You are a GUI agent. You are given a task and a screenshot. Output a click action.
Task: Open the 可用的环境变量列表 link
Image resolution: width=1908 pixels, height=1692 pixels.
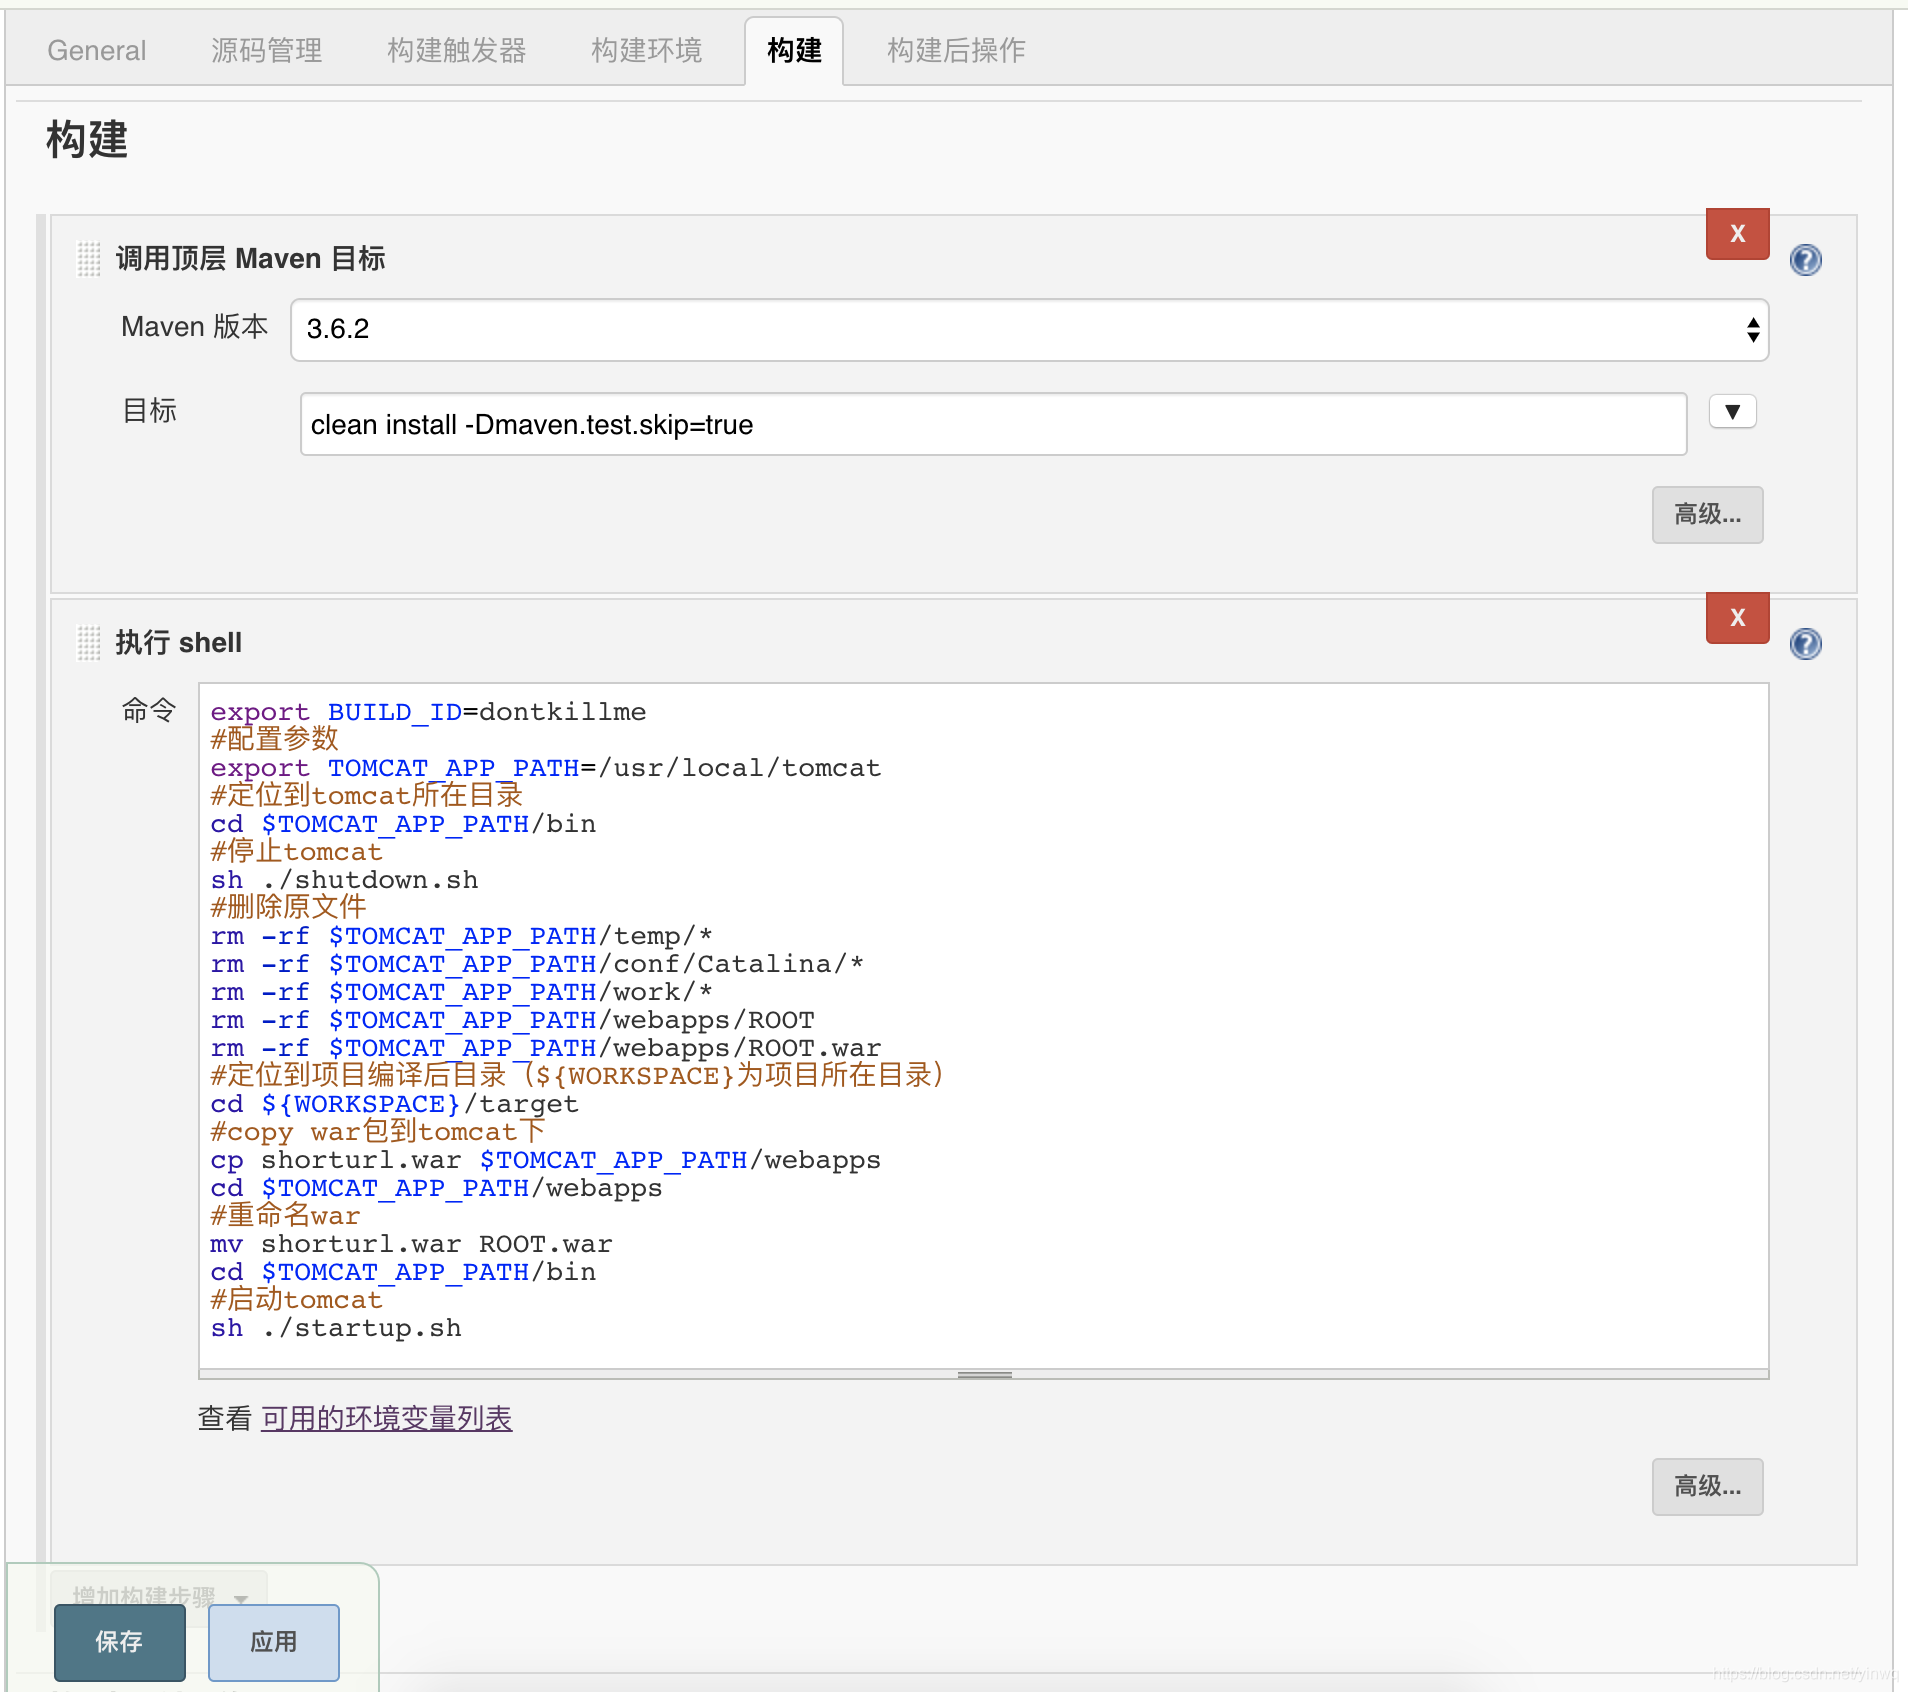click(x=386, y=1418)
